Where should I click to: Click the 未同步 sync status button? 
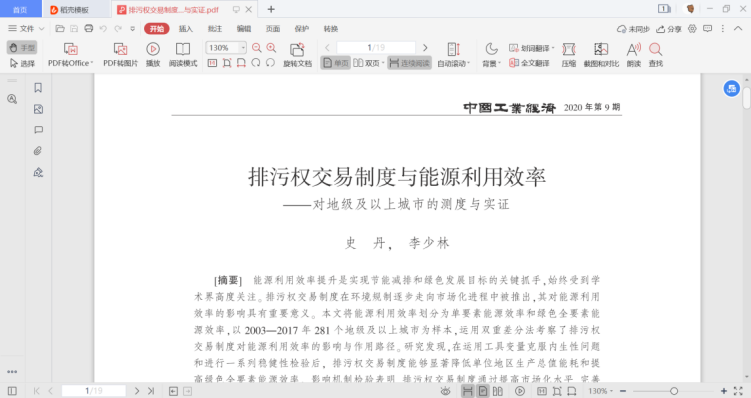[x=633, y=29]
